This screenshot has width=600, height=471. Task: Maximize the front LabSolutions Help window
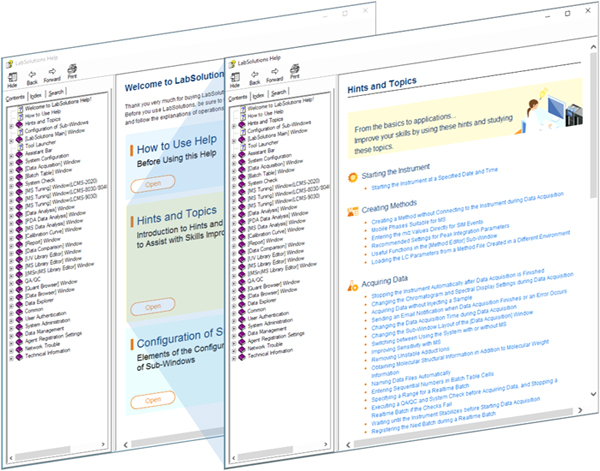[x=567, y=14]
